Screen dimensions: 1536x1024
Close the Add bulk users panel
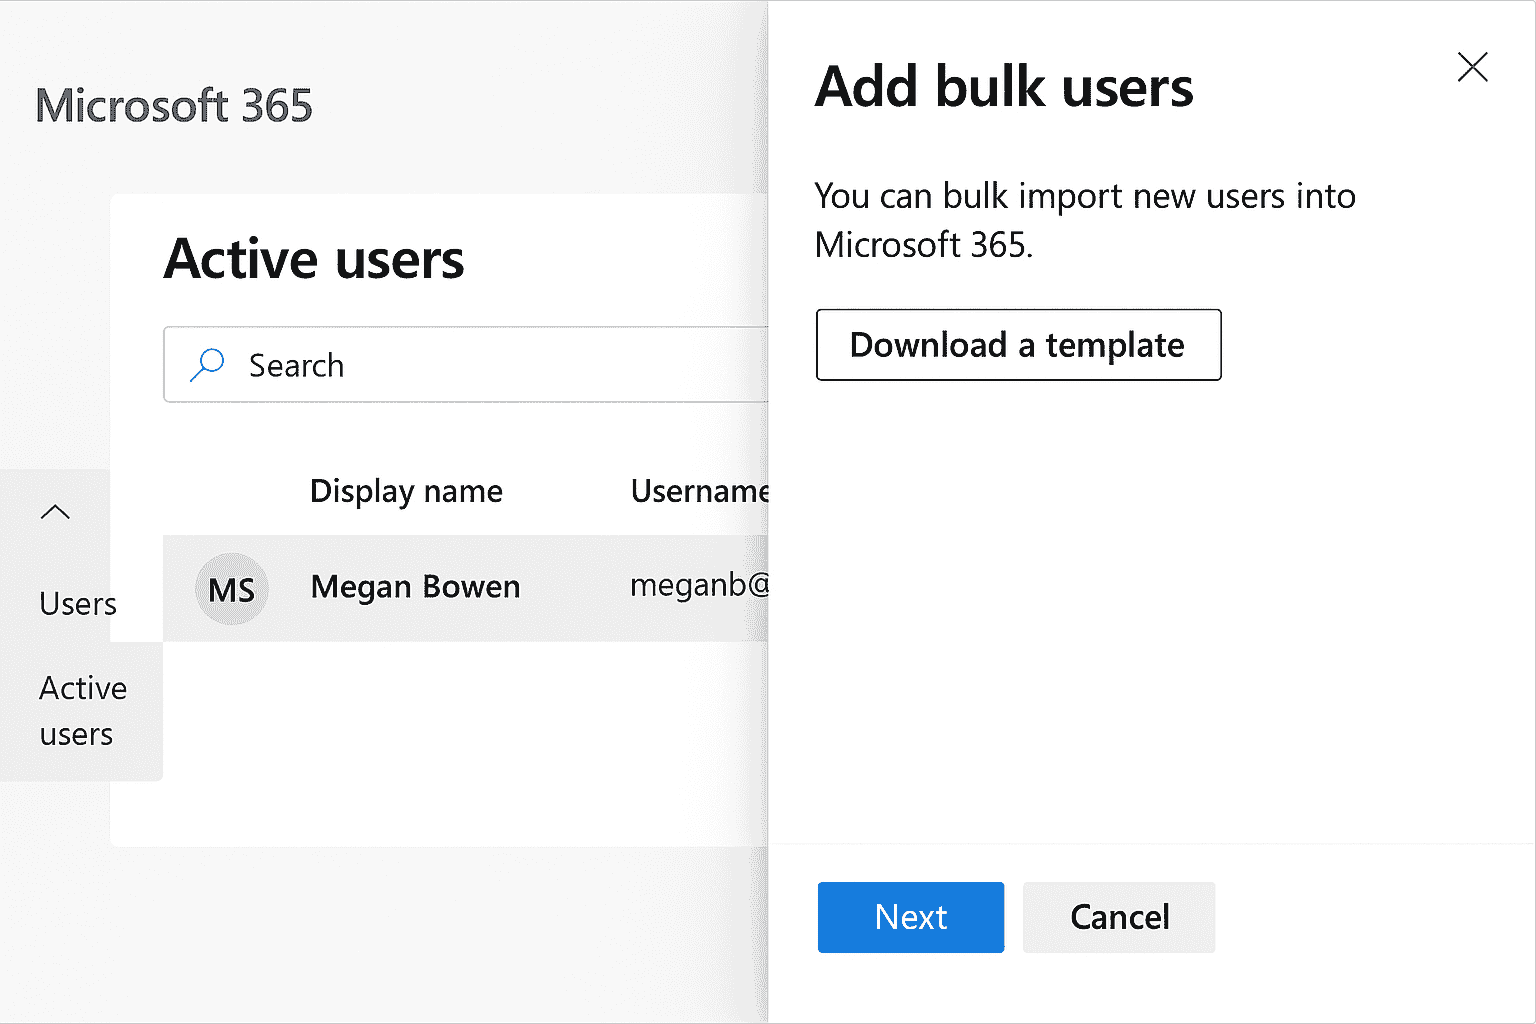[x=1472, y=67]
